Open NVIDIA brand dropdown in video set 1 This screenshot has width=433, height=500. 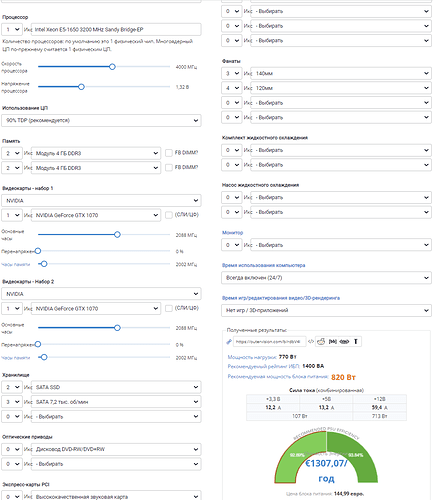(101, 201)
